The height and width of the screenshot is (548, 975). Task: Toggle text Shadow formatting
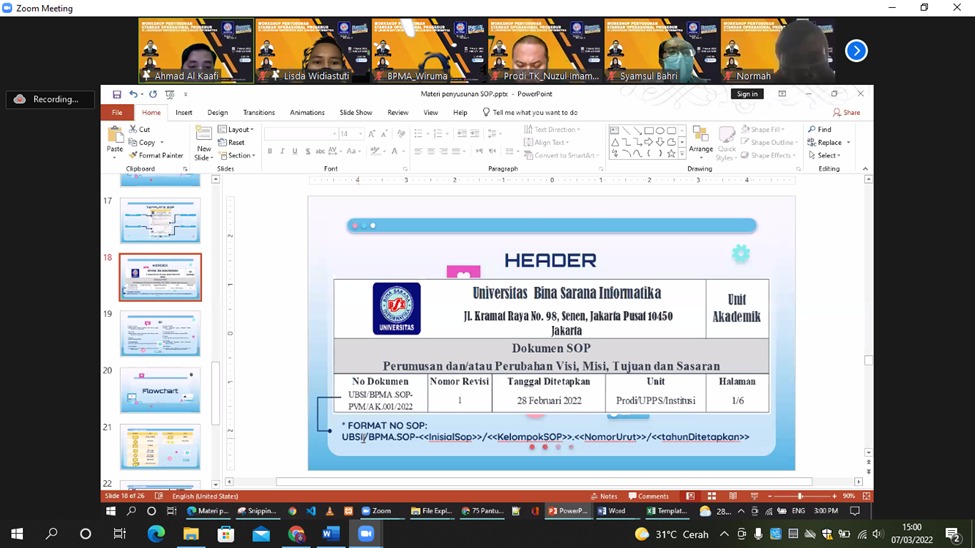(307, 151)
